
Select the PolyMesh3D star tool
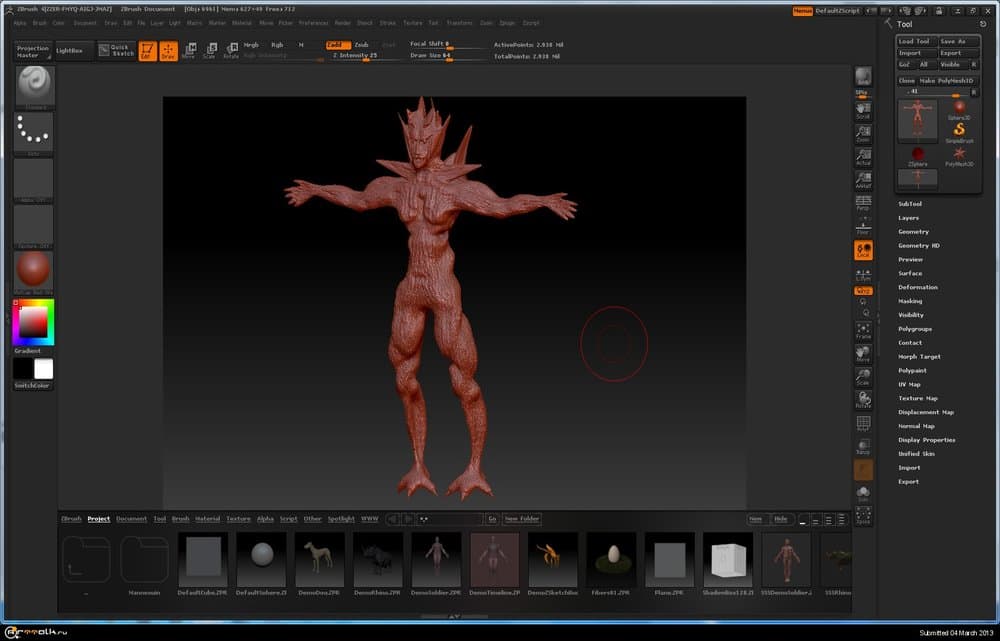[x=959, y=153]
